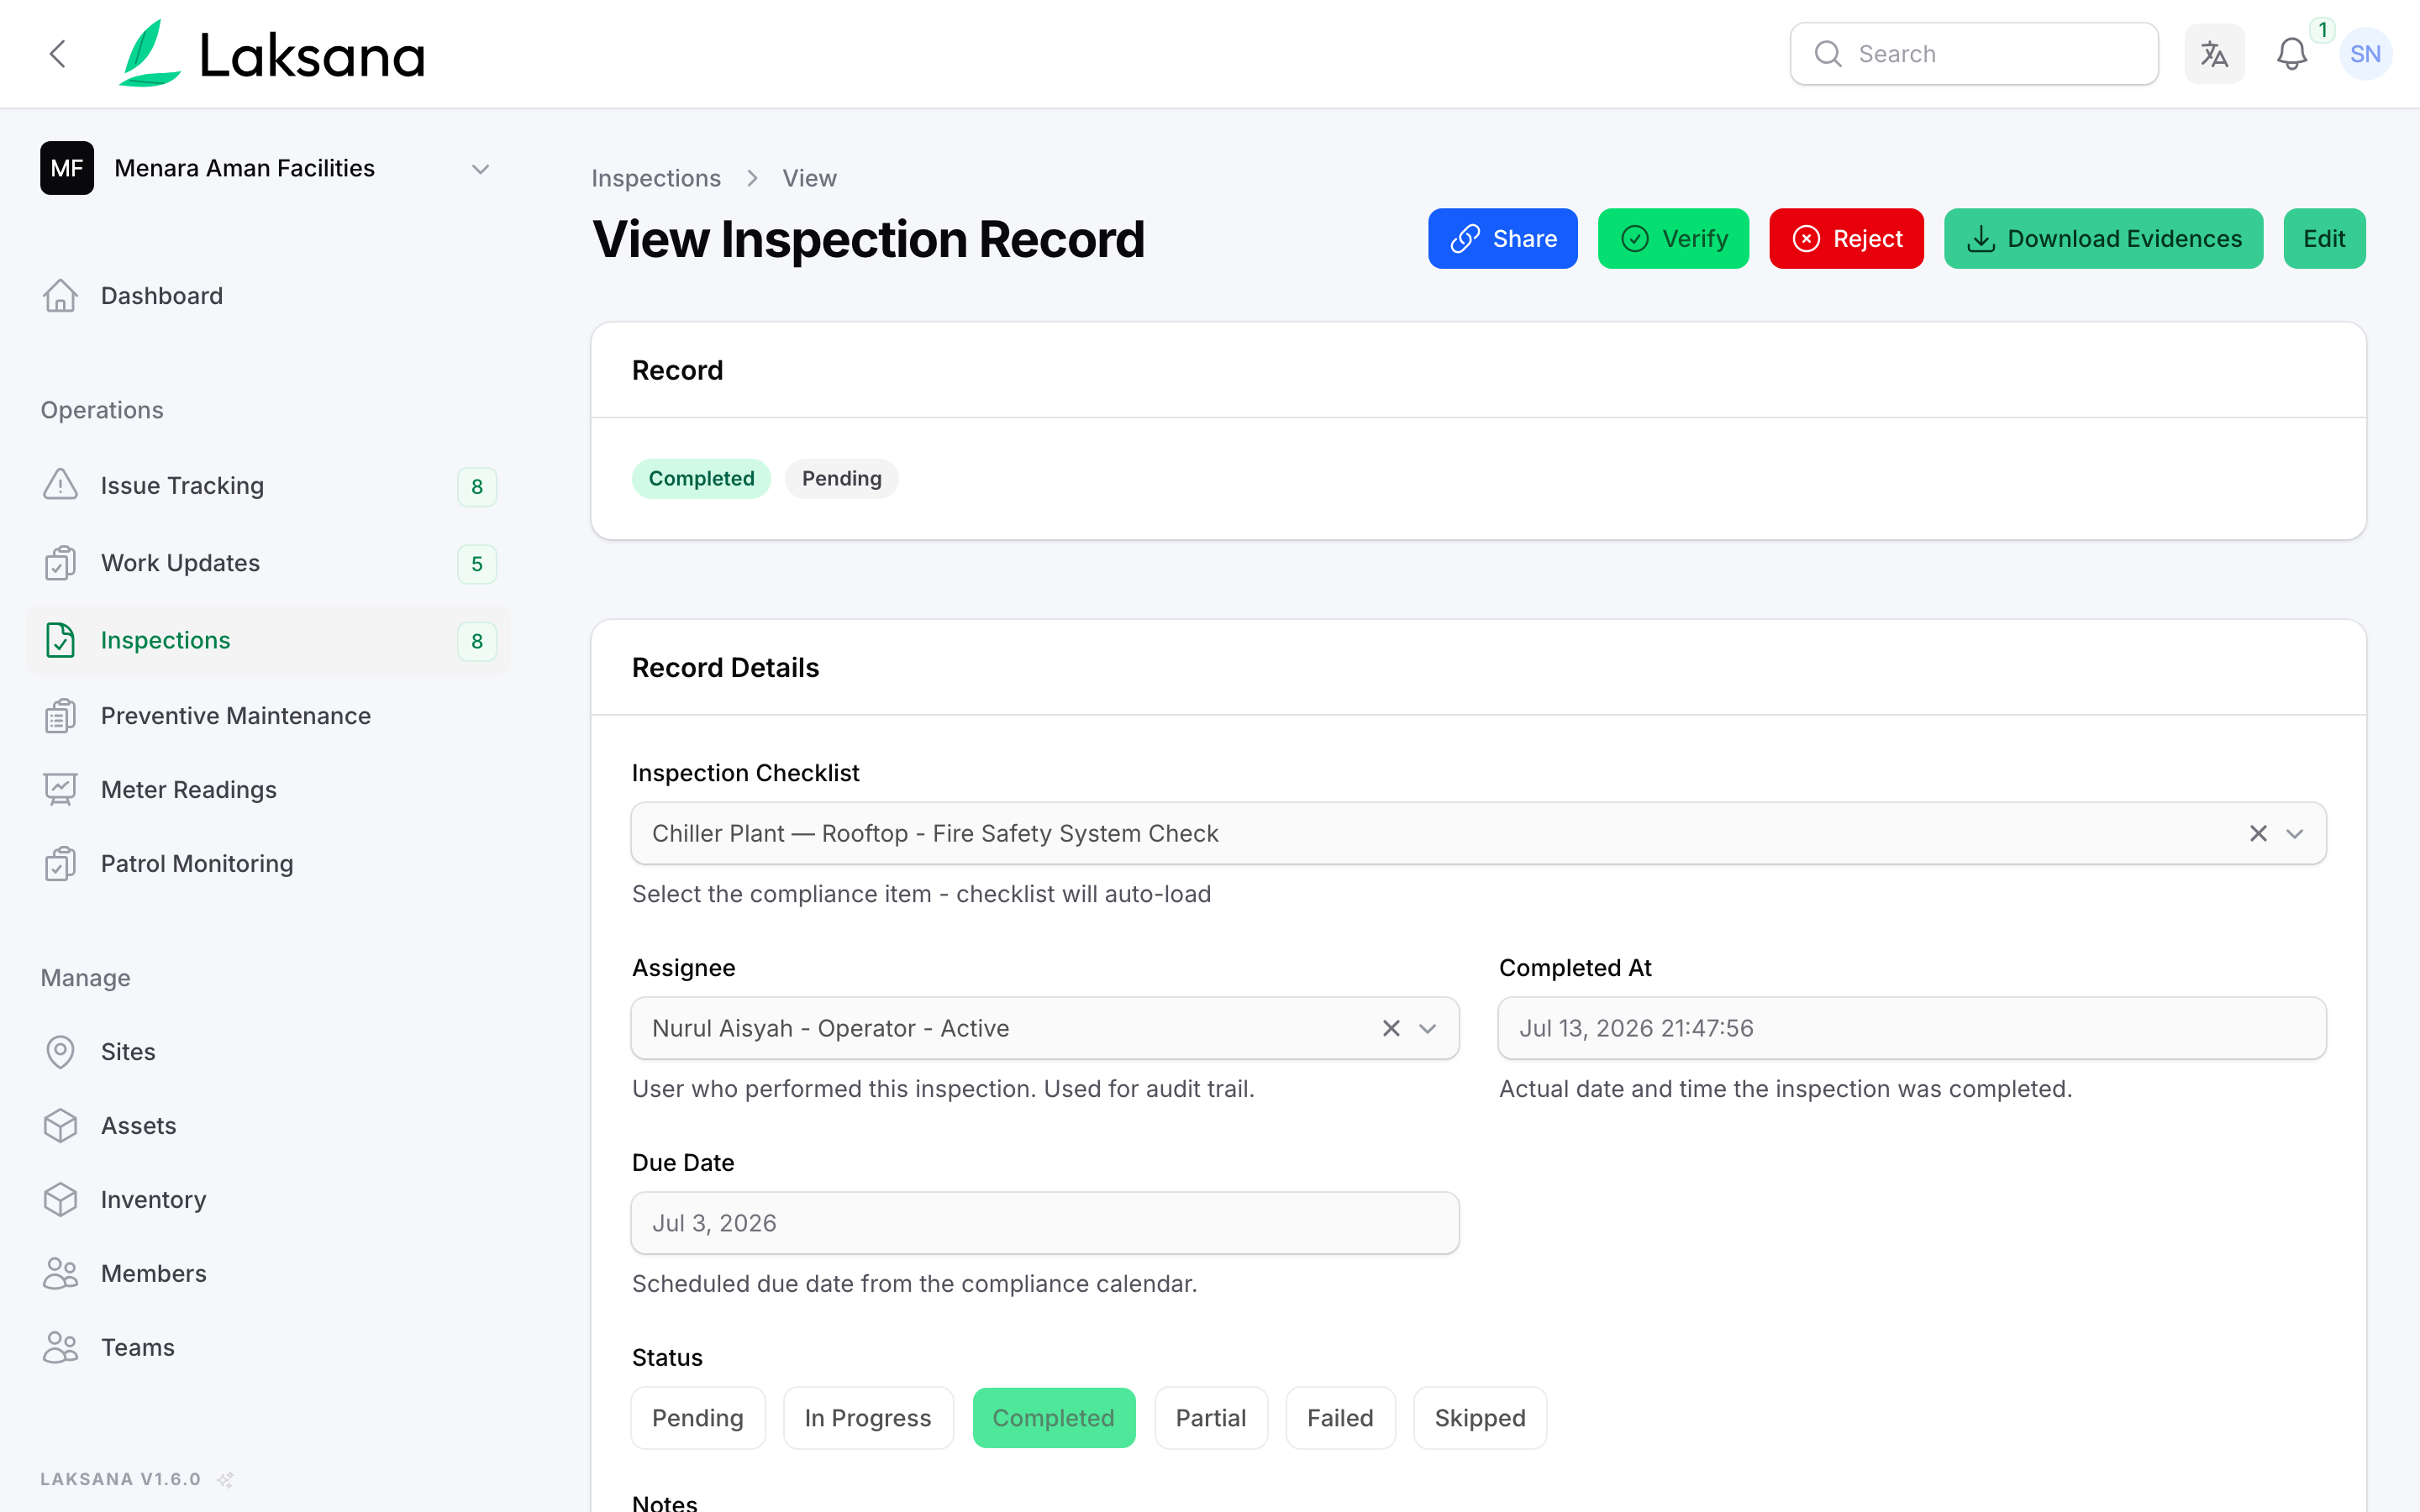Open the Assignee dropdown arrow
Viewport: 2420px width, 1512px height.
1428,1028
